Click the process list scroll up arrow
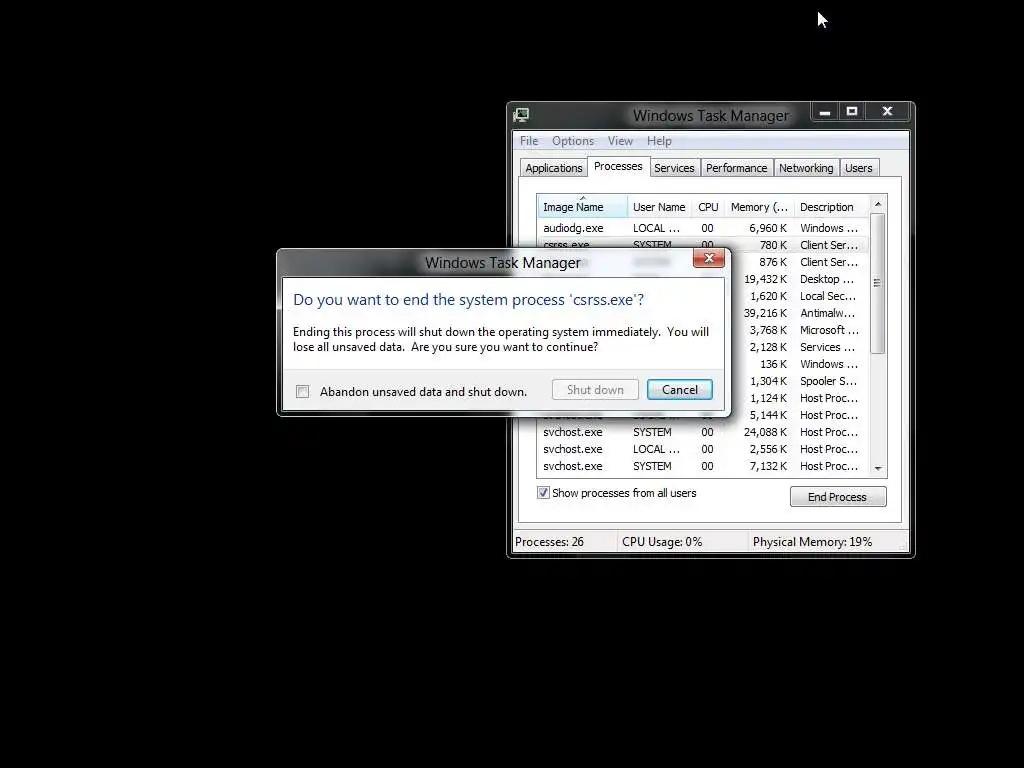1024x768 pixels. 878,204
